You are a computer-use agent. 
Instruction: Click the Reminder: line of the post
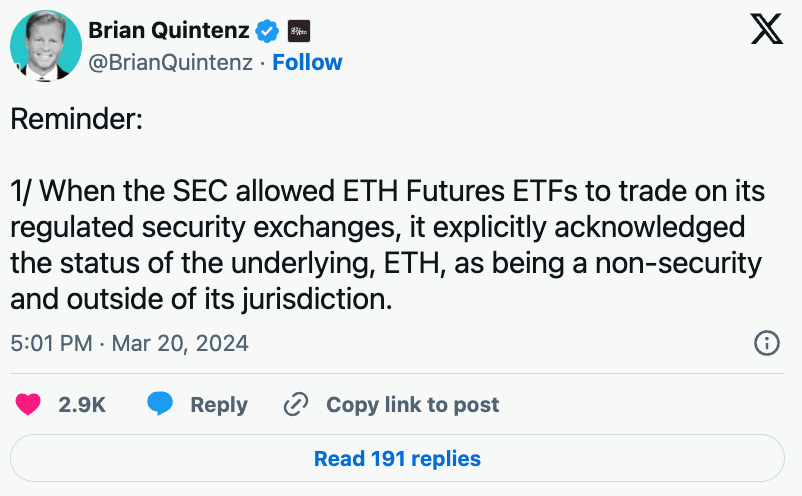77,119
